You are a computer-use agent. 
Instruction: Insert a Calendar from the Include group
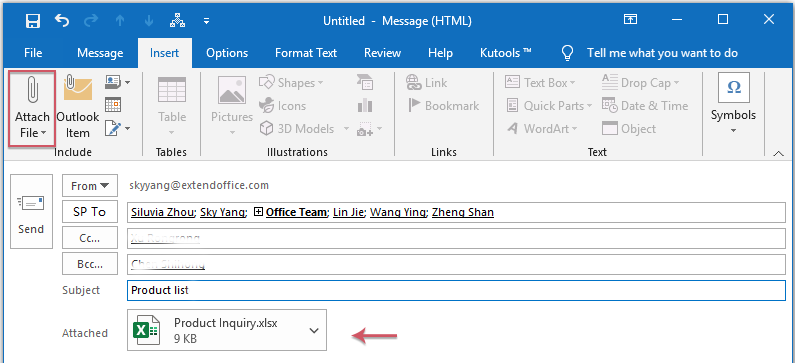113,105
